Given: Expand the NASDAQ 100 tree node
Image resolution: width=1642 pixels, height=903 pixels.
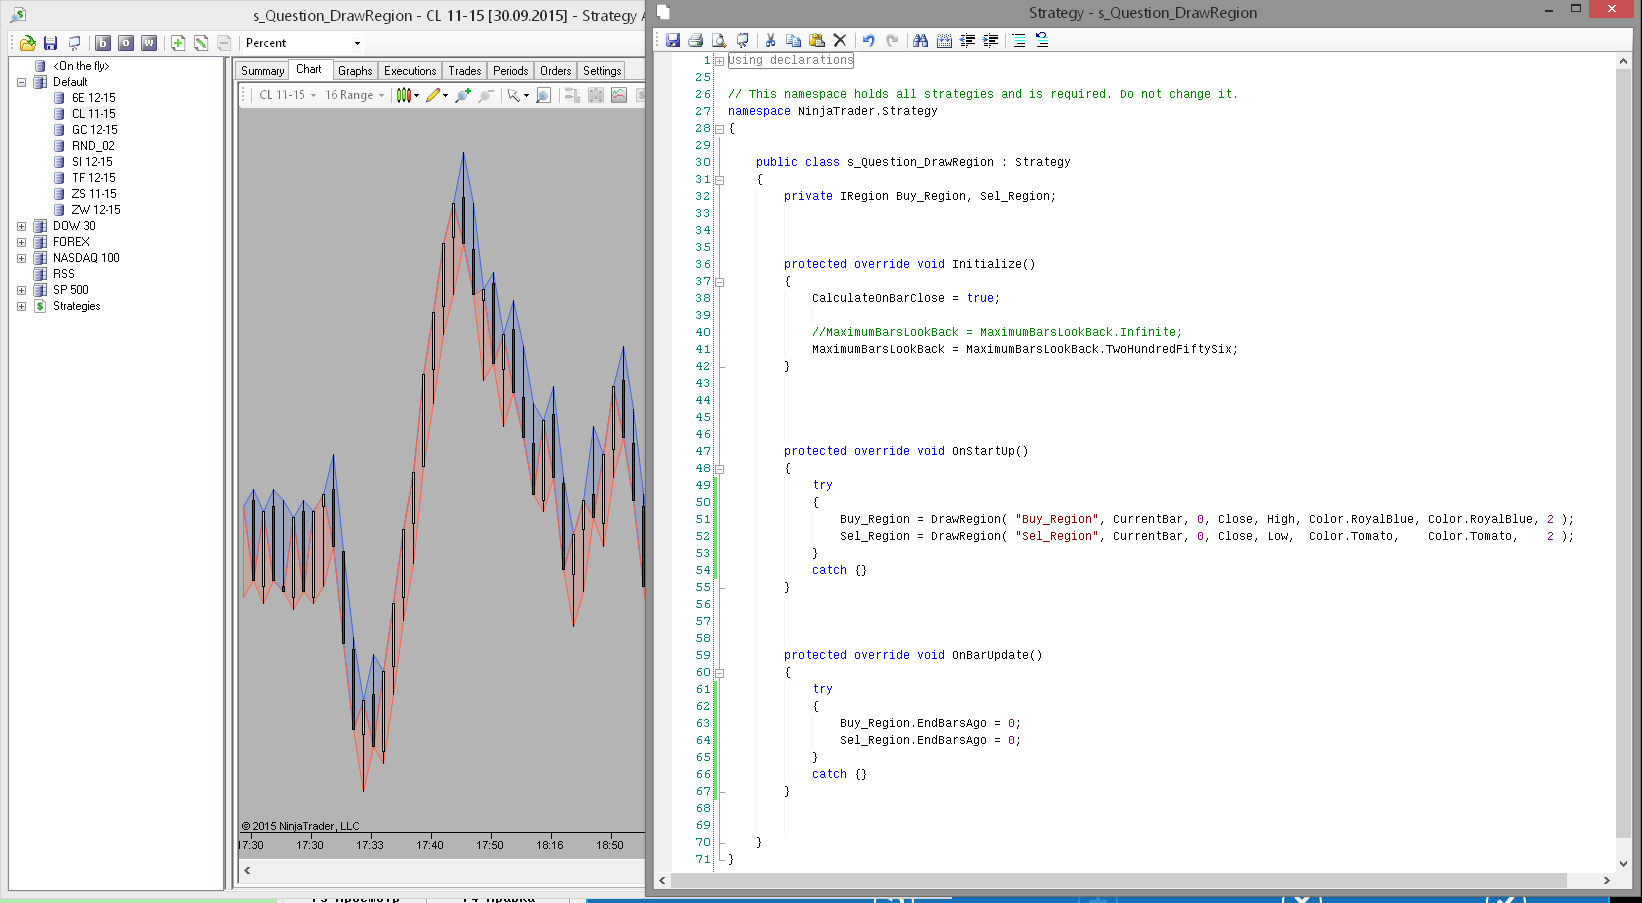Looking at the screenshot, I should click(x=21, y=258).
